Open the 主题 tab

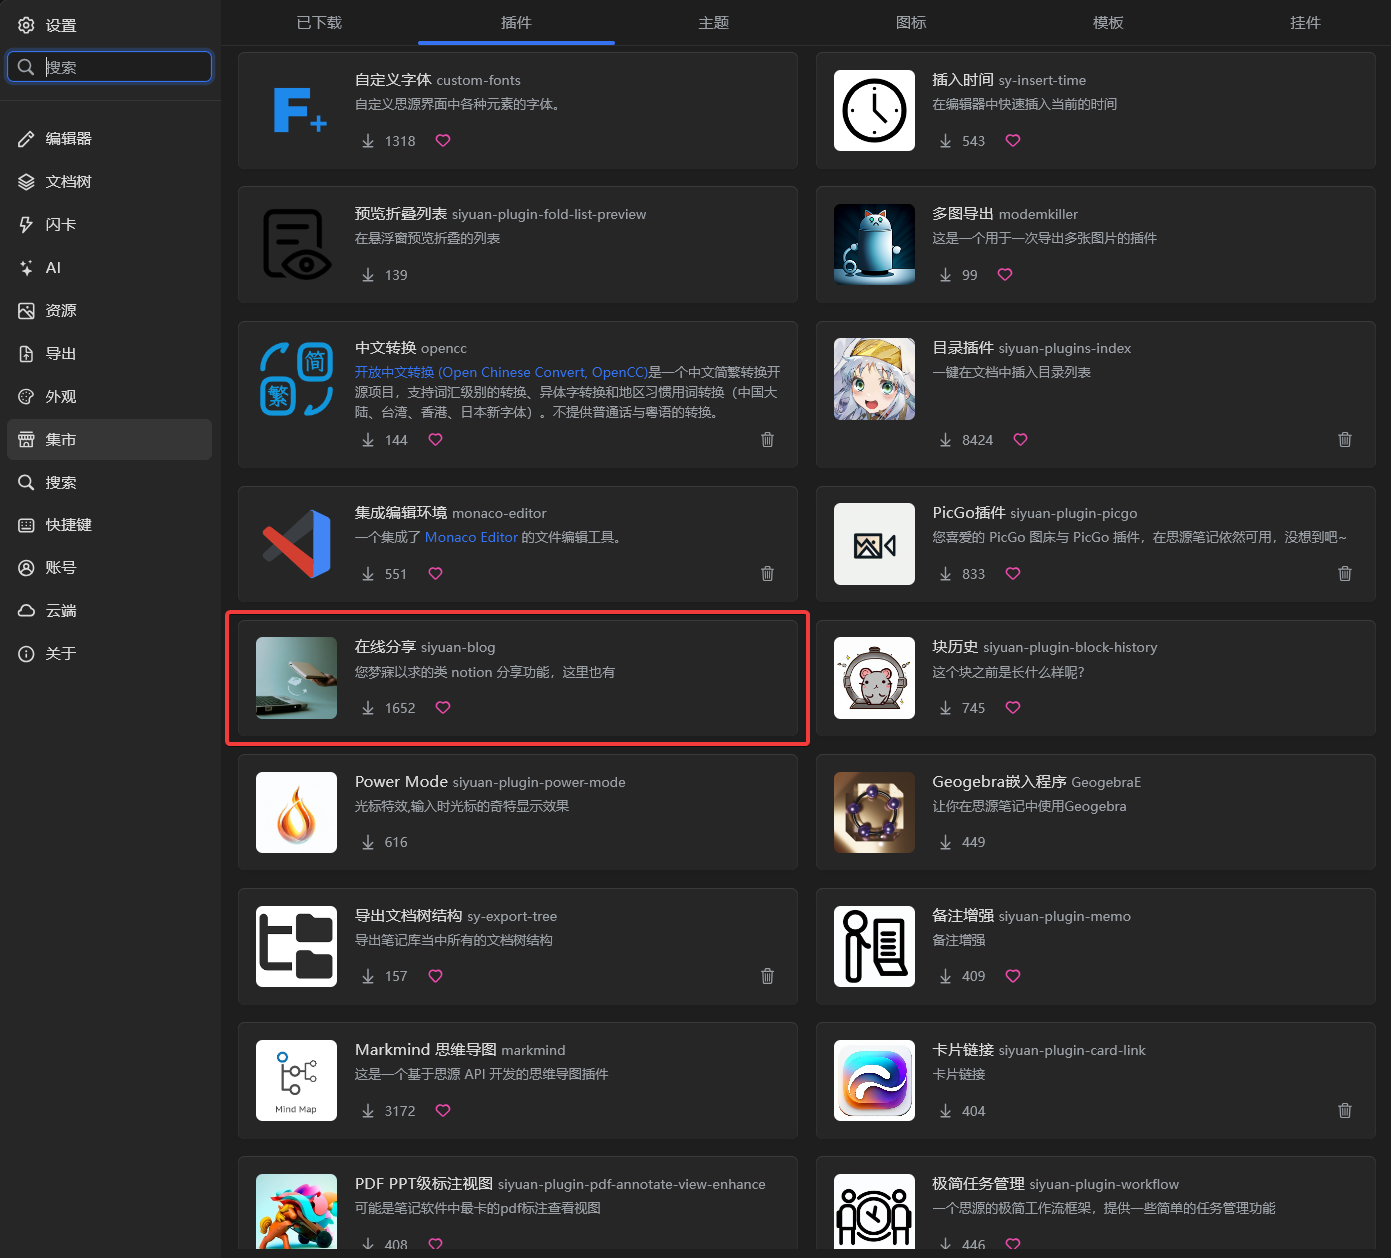pyautogui.click(x=714, y=23)
